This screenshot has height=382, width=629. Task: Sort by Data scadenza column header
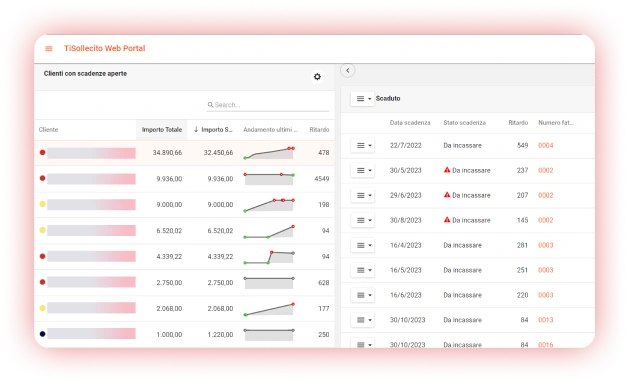point(410,122)
